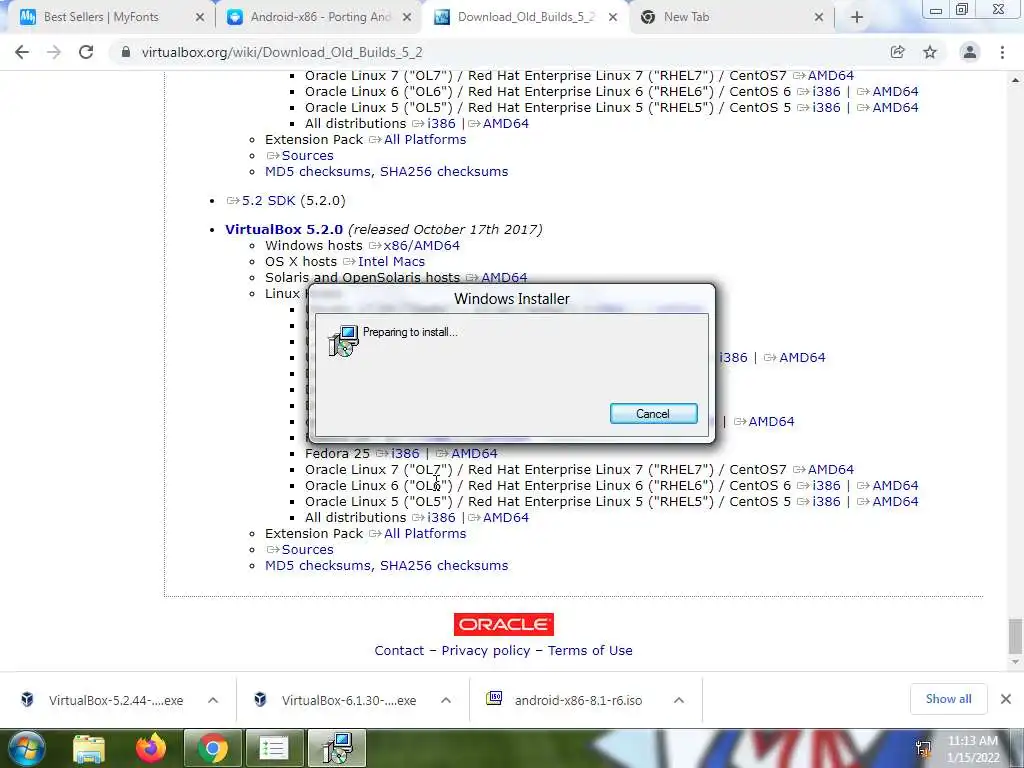
Task: Open top Extension Pack All Platforms link
Action: [425, 140]
